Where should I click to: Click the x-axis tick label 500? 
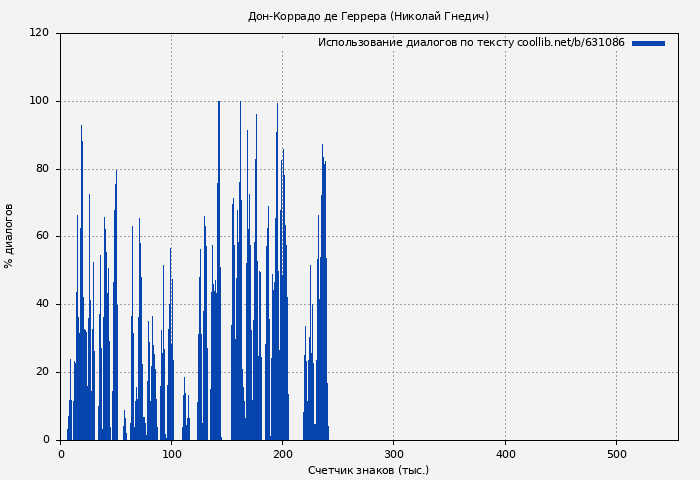pos(616,454)
